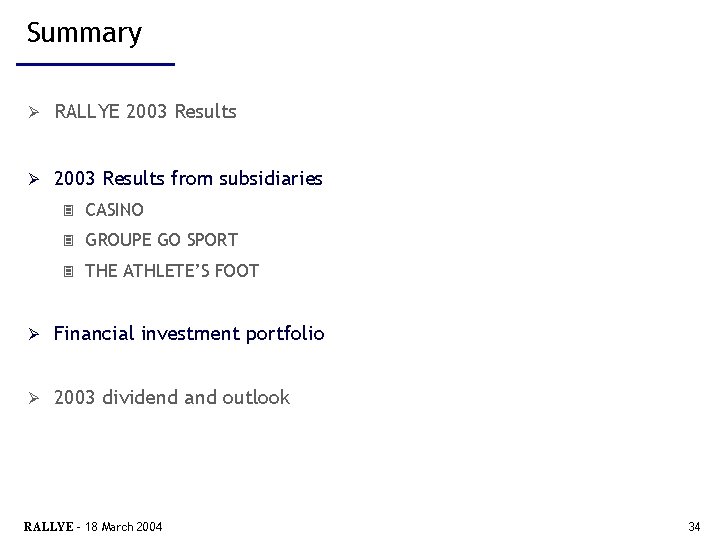Click the arrow bullet beside 2003 Results from subsidiaries
This screenshot has height=540, width=720.
point(34,179)
